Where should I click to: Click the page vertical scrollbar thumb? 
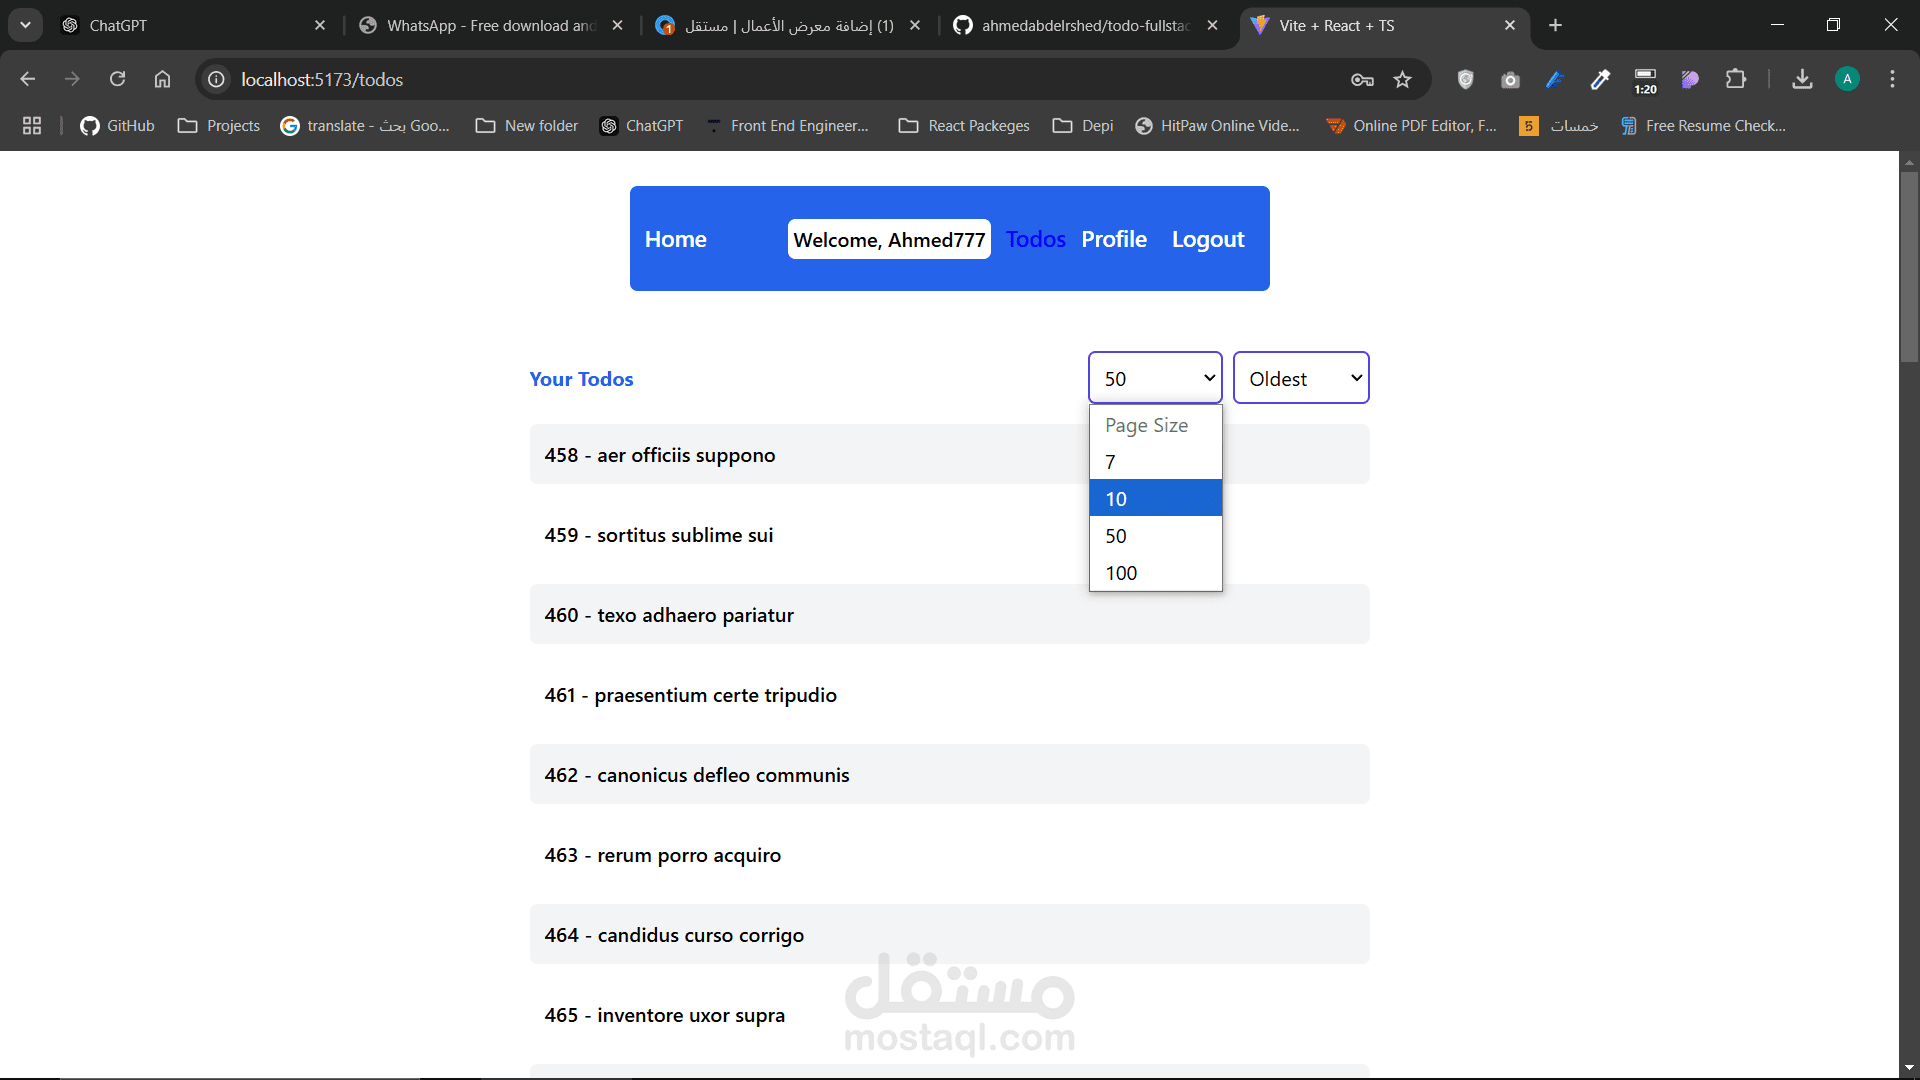1909,265
